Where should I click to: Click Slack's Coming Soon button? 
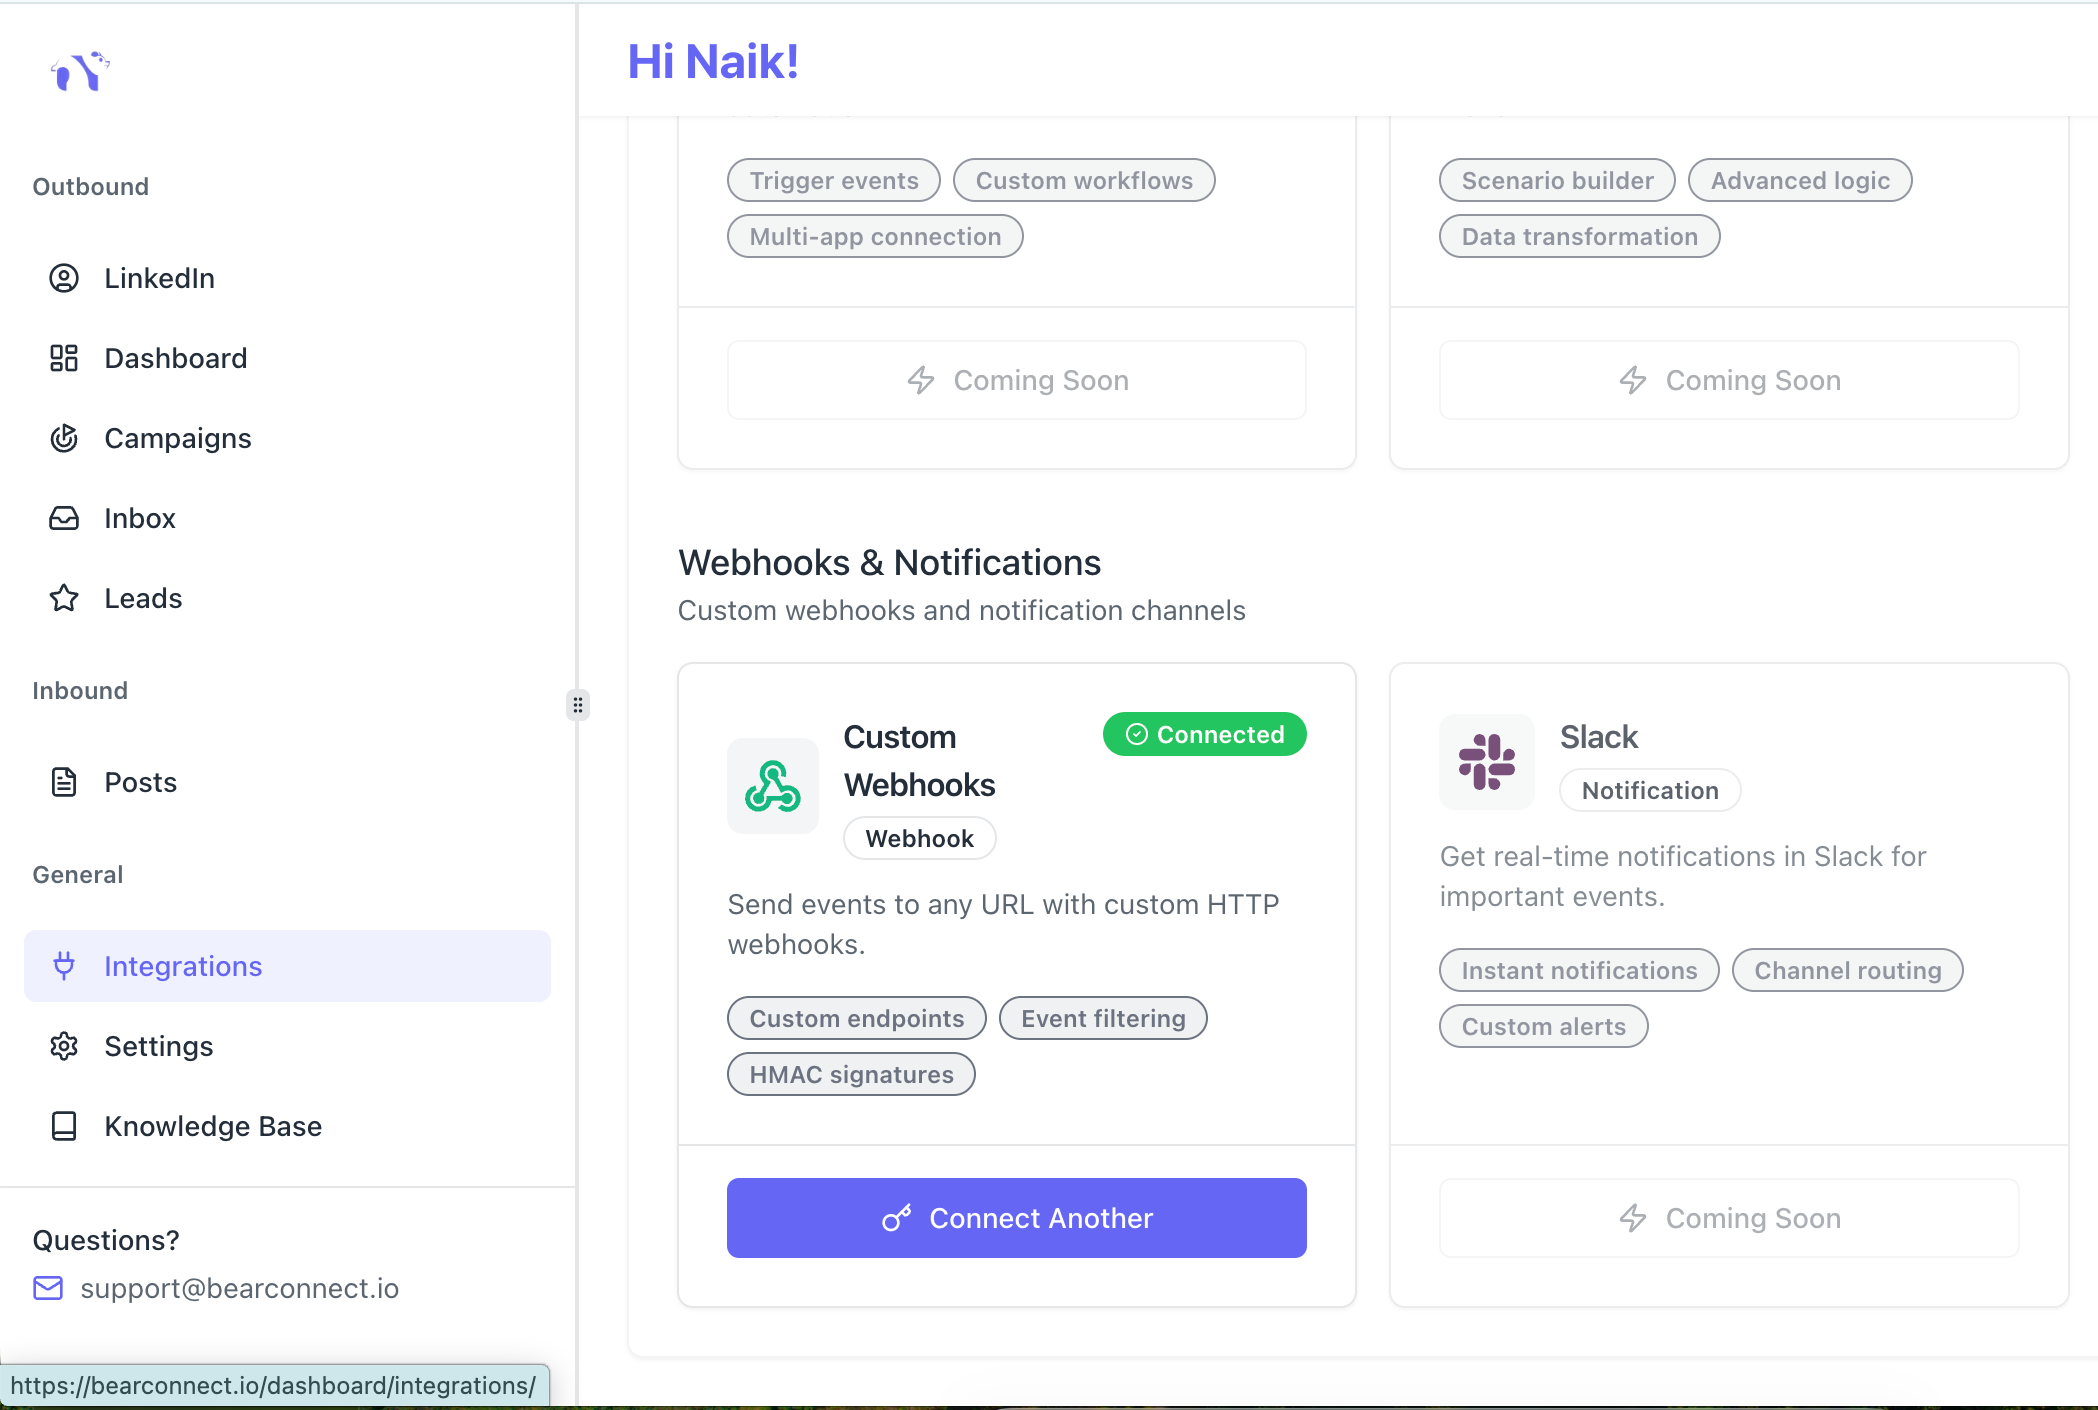(x=1728, y=1218)
